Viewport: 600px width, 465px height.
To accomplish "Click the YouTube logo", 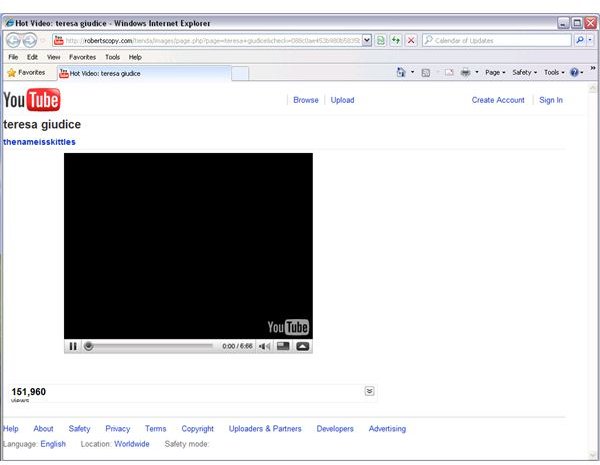I will click(x=32, y=100).
